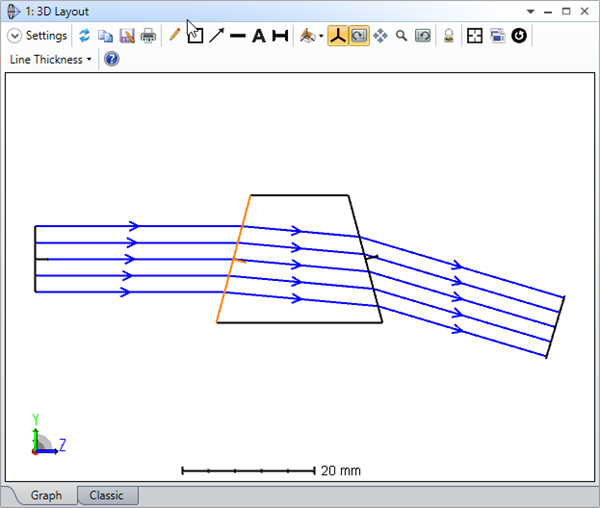Expand the Settings chevron

point(14,36)
